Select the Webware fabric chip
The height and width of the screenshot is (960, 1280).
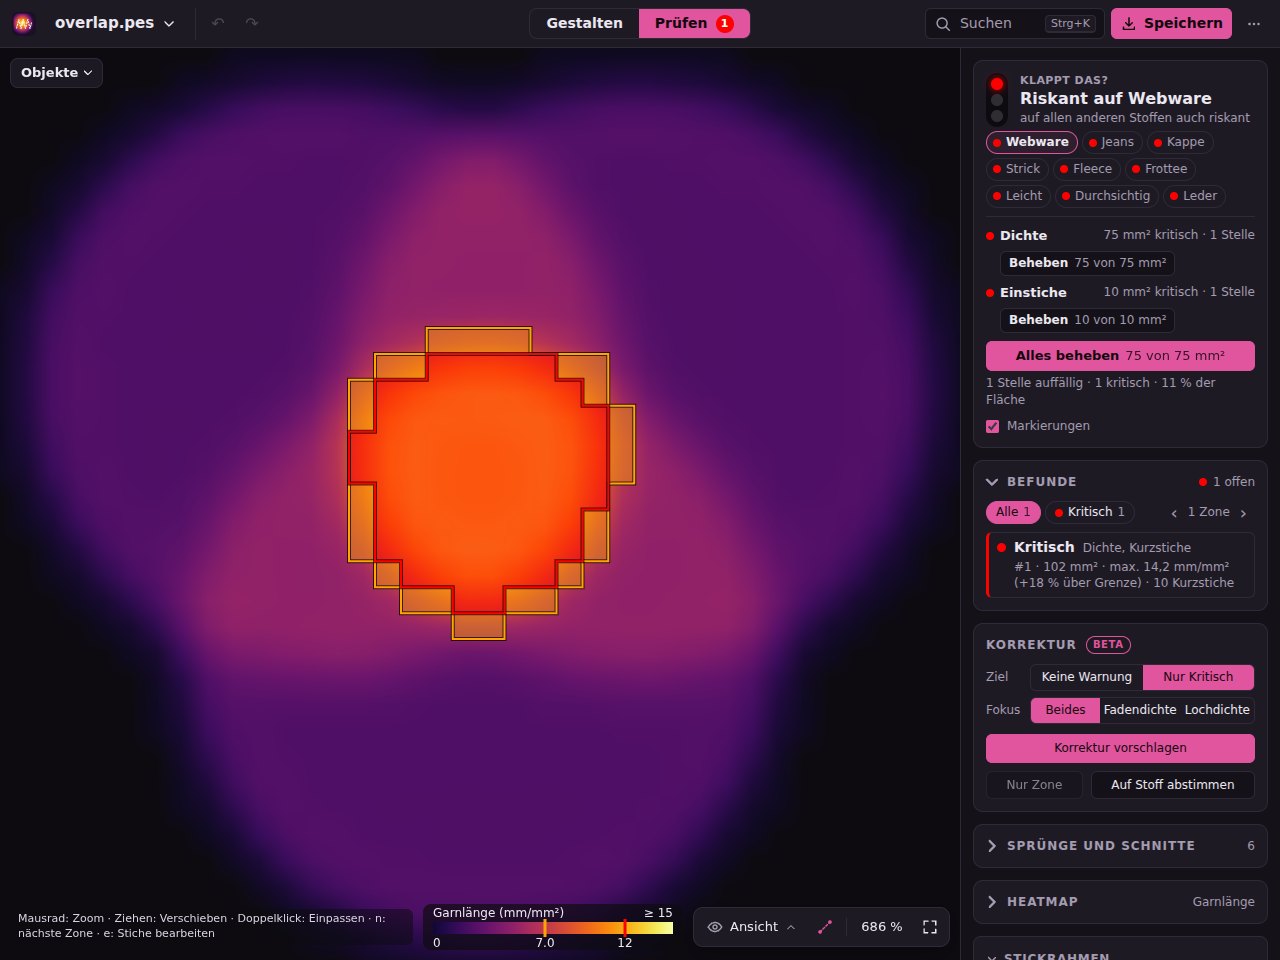[1032, 142]
